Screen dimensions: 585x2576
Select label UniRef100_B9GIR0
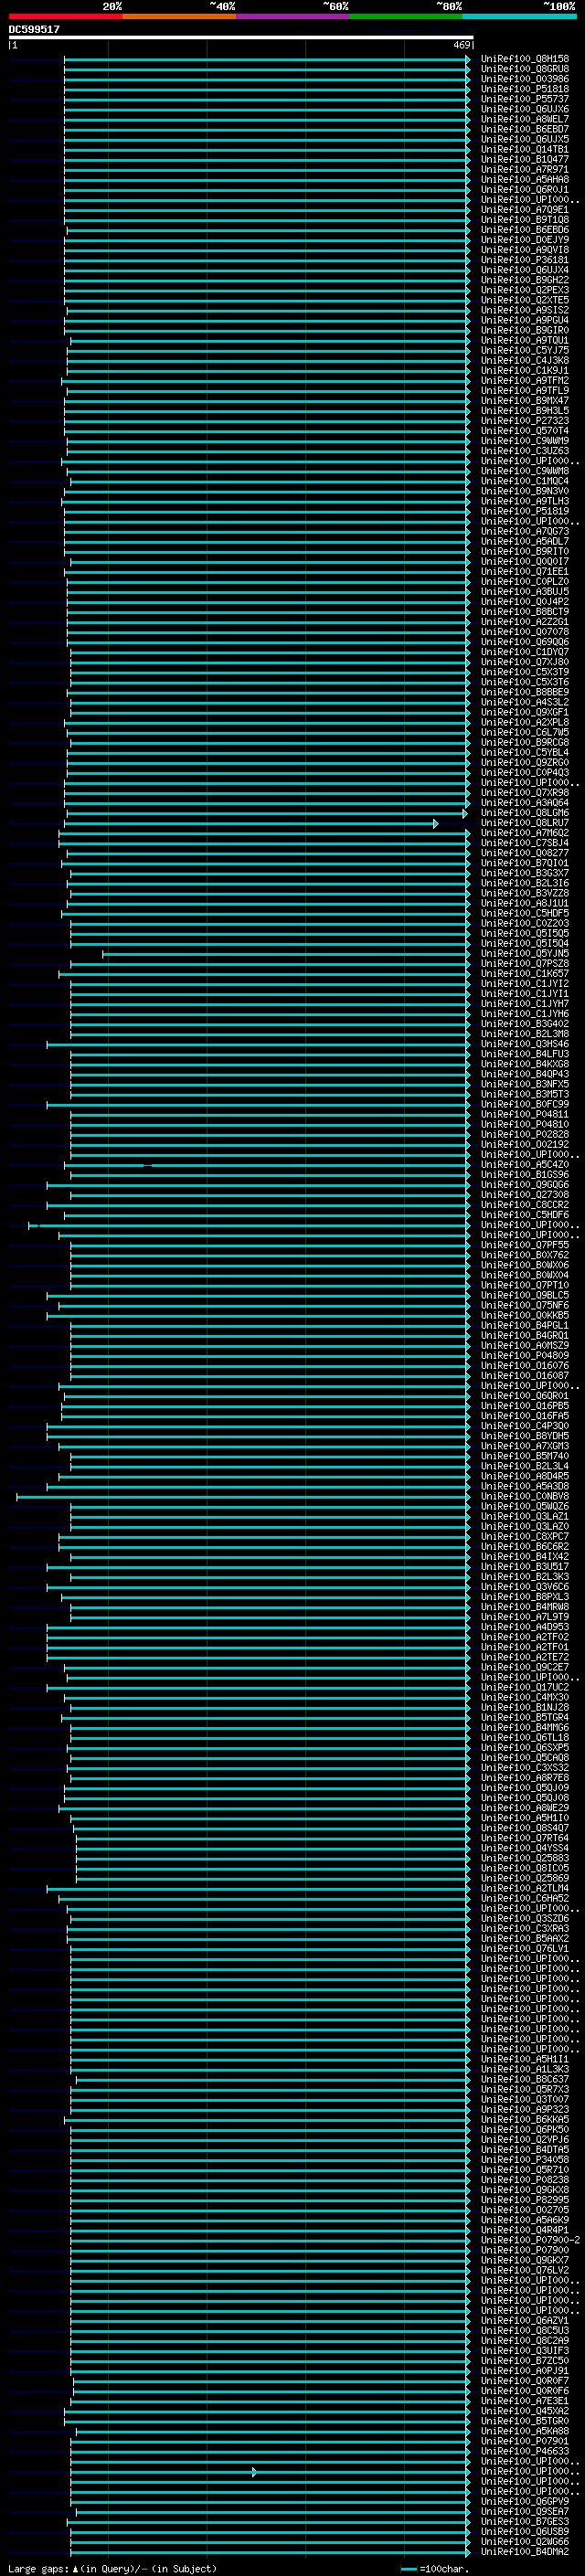524,330
